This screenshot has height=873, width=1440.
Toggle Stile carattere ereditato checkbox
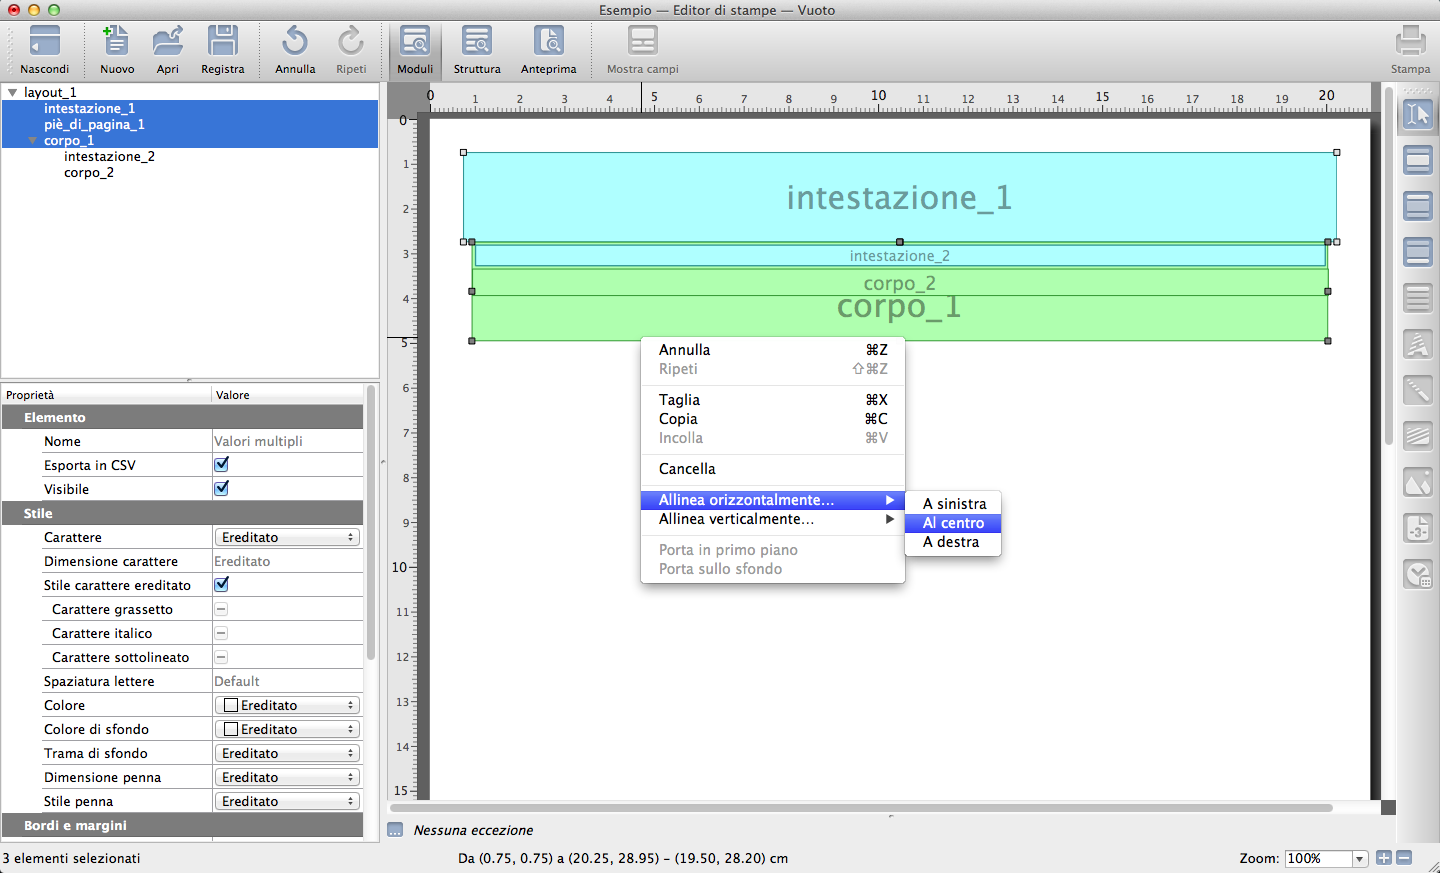click(x=222, y=585)
